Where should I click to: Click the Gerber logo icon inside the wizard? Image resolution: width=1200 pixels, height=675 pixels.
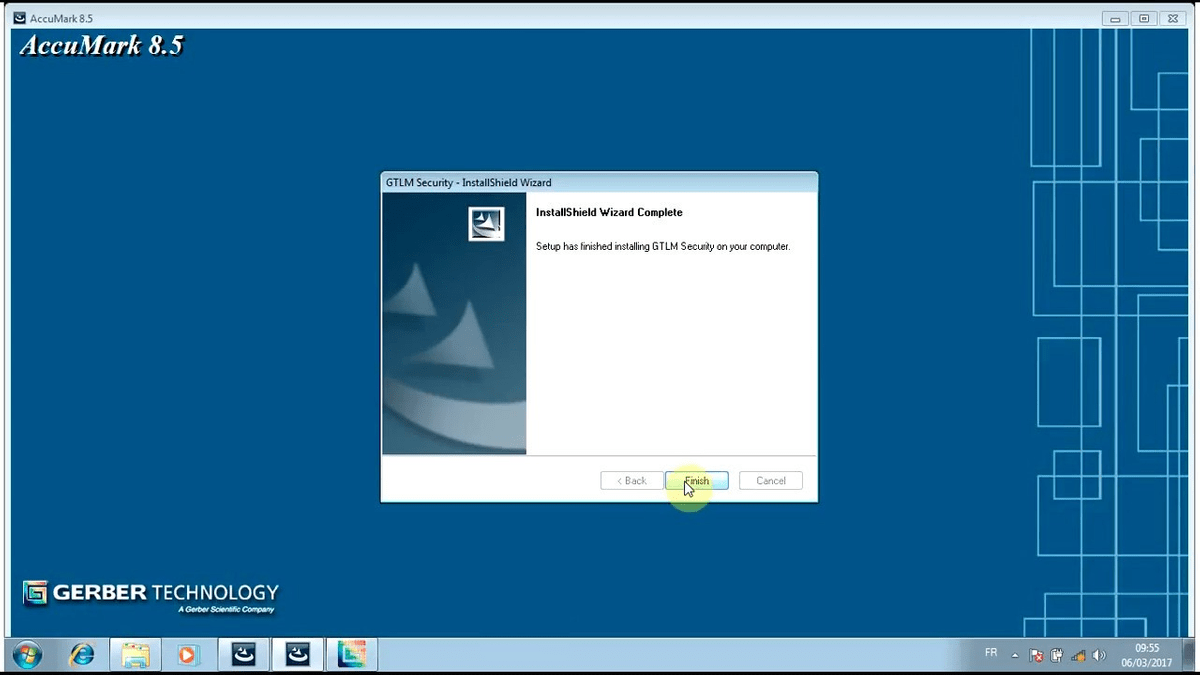click(486, 224)
